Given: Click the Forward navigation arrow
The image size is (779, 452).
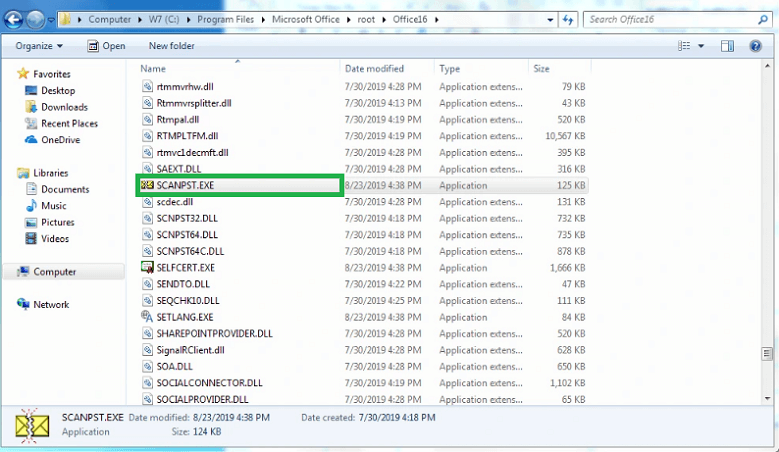Looking at the screenshot, I should [35, 19].
